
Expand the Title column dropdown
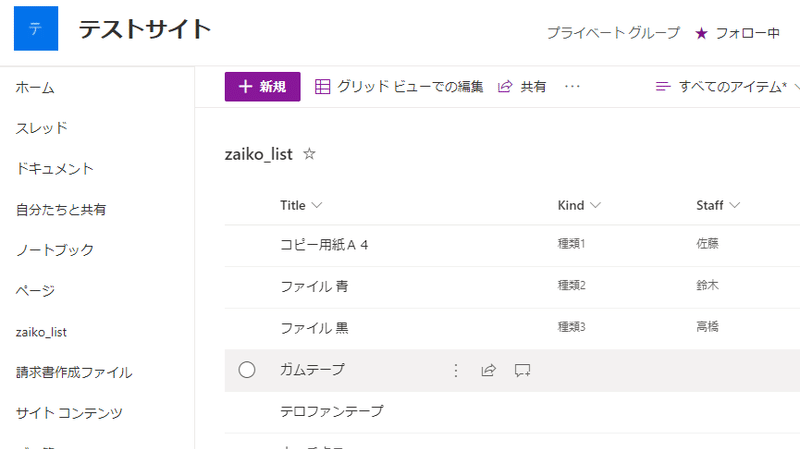[317, 206]
